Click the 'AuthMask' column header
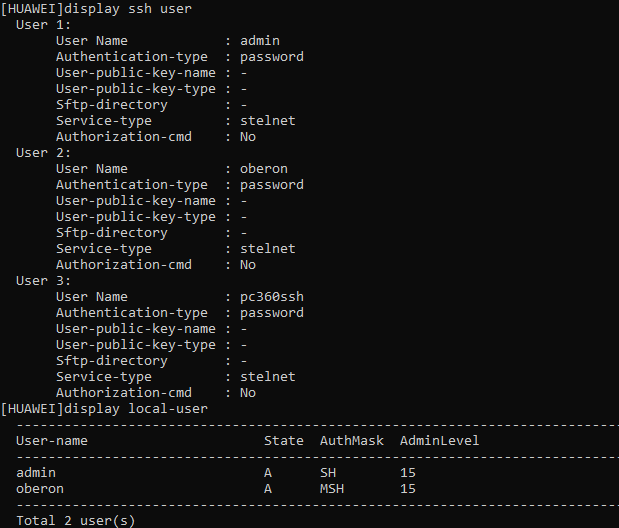 [x=351, y=441]
